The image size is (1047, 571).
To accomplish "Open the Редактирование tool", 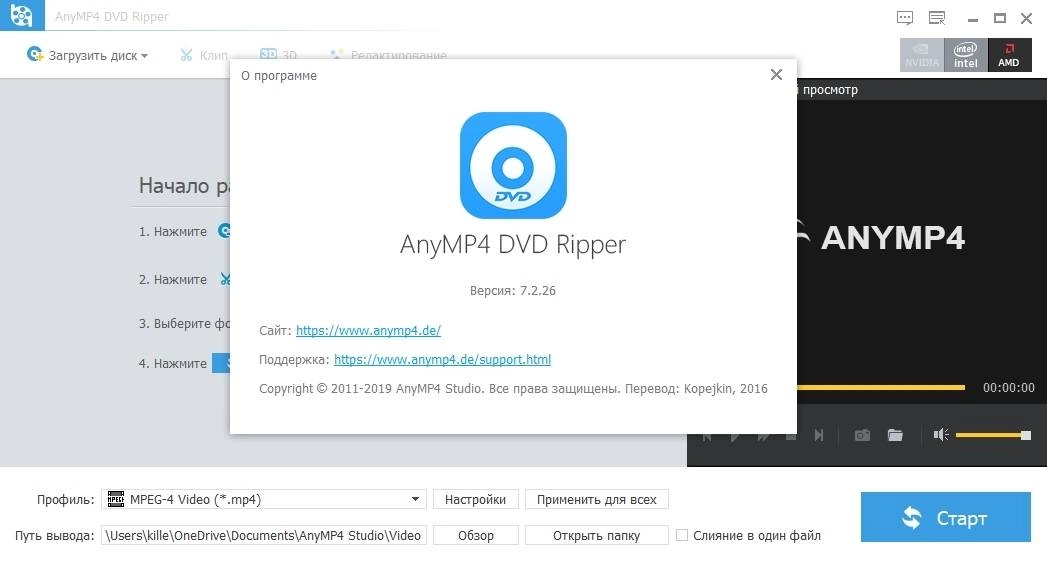I will pos(389,55).
